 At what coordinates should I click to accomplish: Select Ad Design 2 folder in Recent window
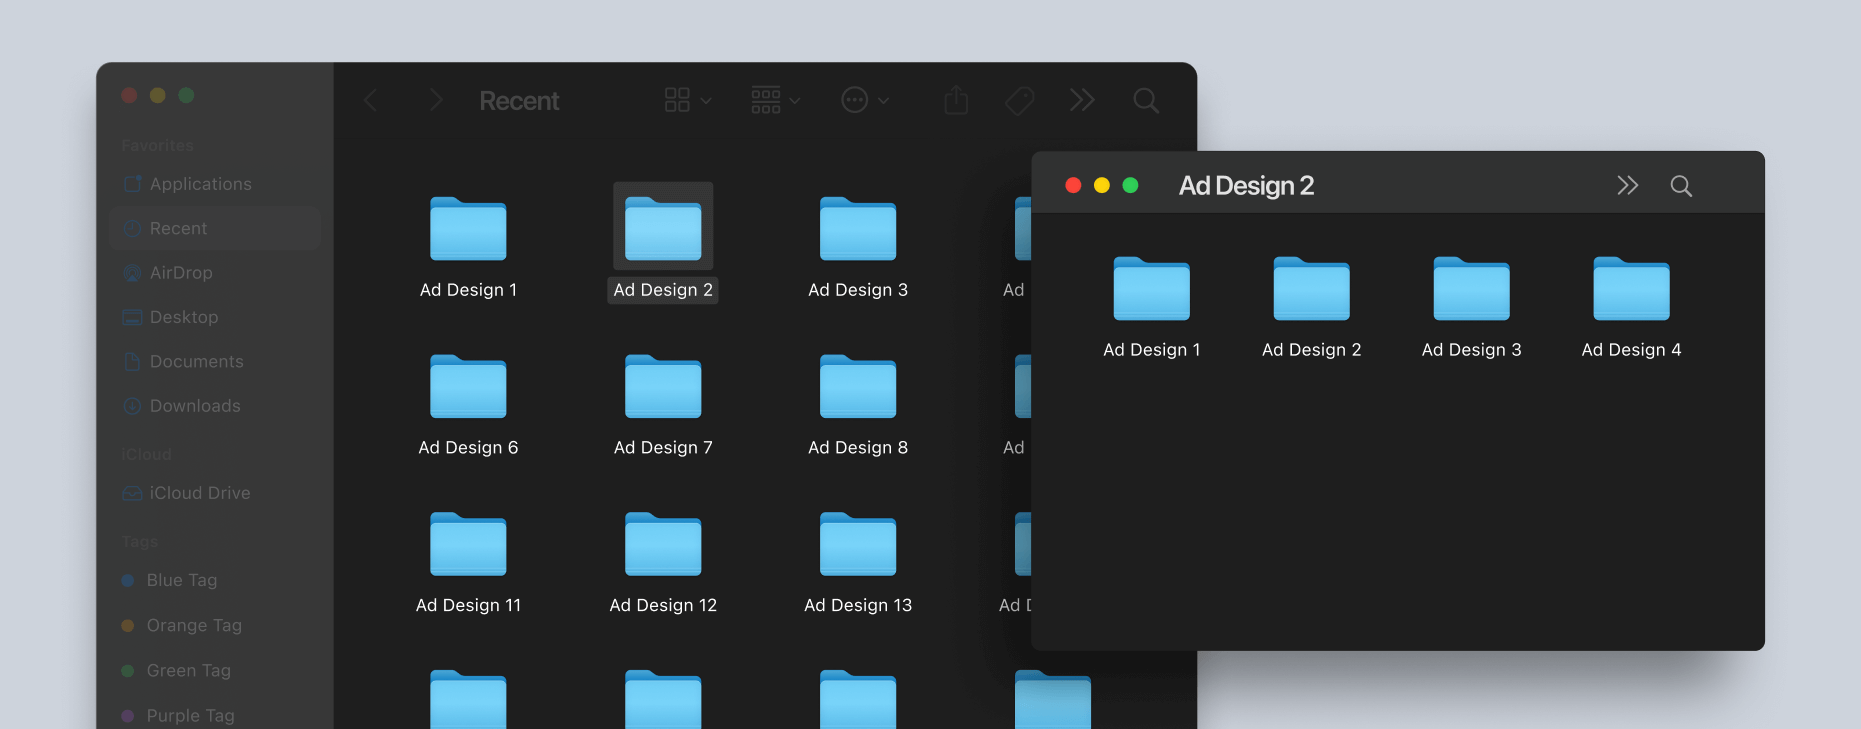pos(663,229)
